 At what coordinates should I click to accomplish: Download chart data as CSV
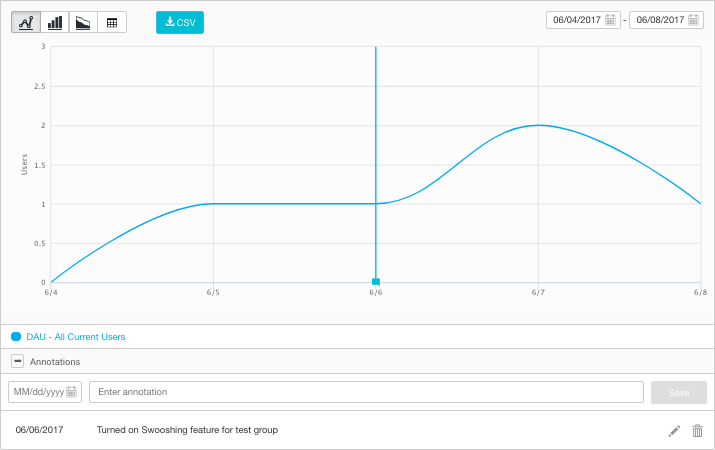point(180,22)
